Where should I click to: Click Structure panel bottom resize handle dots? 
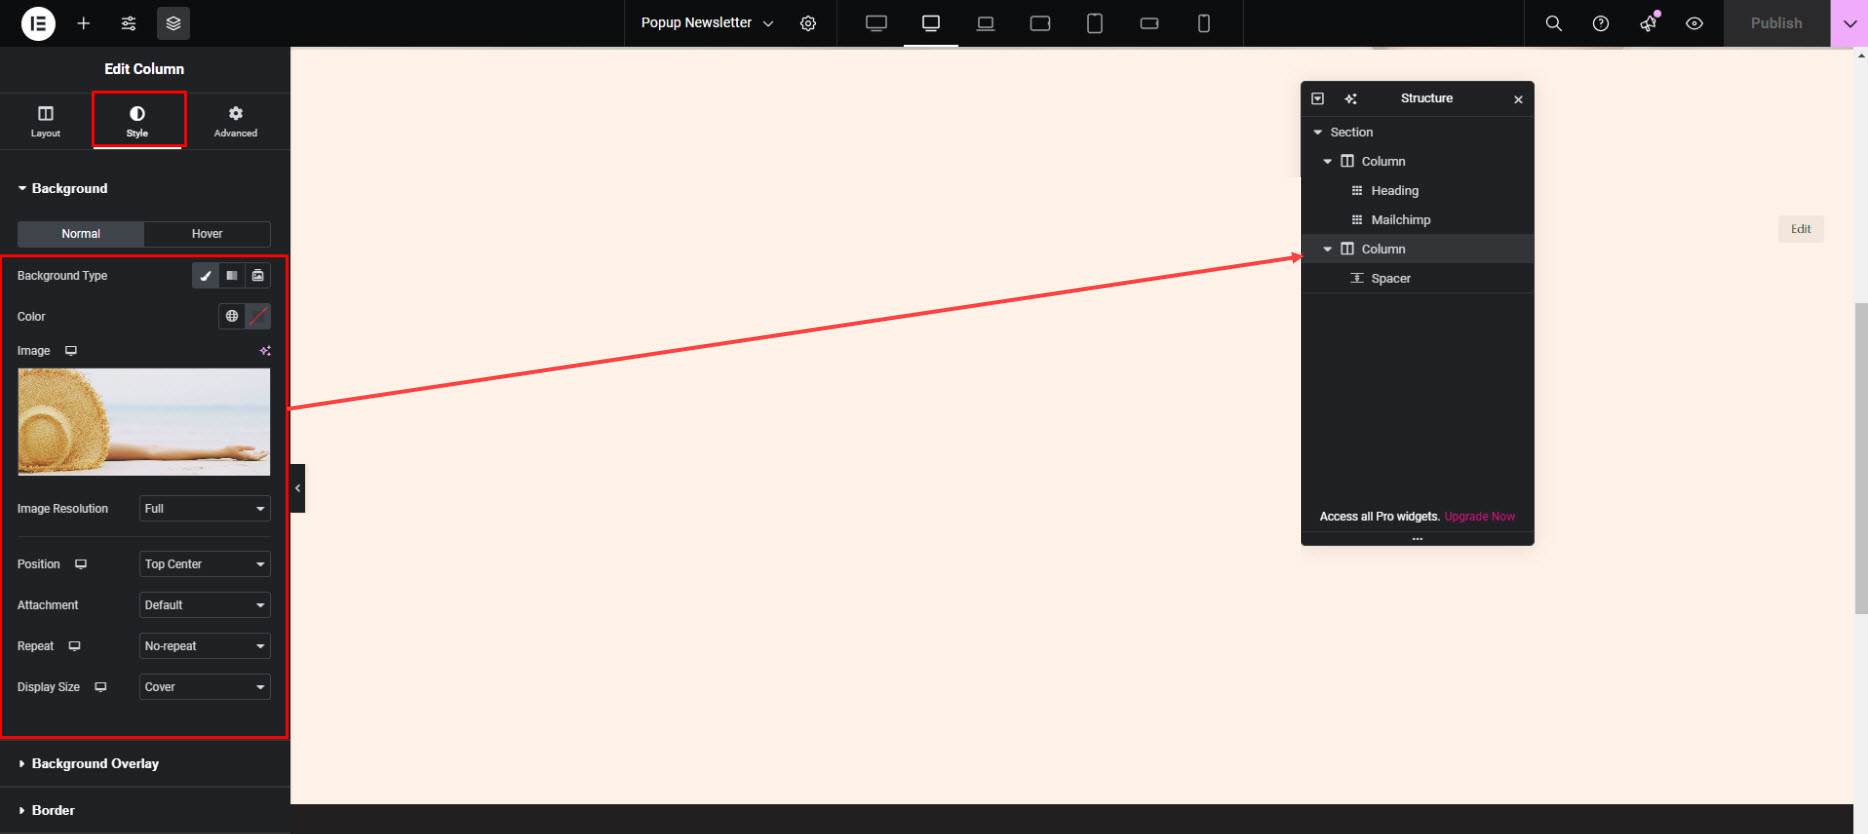pyautogui.click(x=1417, y=539)
